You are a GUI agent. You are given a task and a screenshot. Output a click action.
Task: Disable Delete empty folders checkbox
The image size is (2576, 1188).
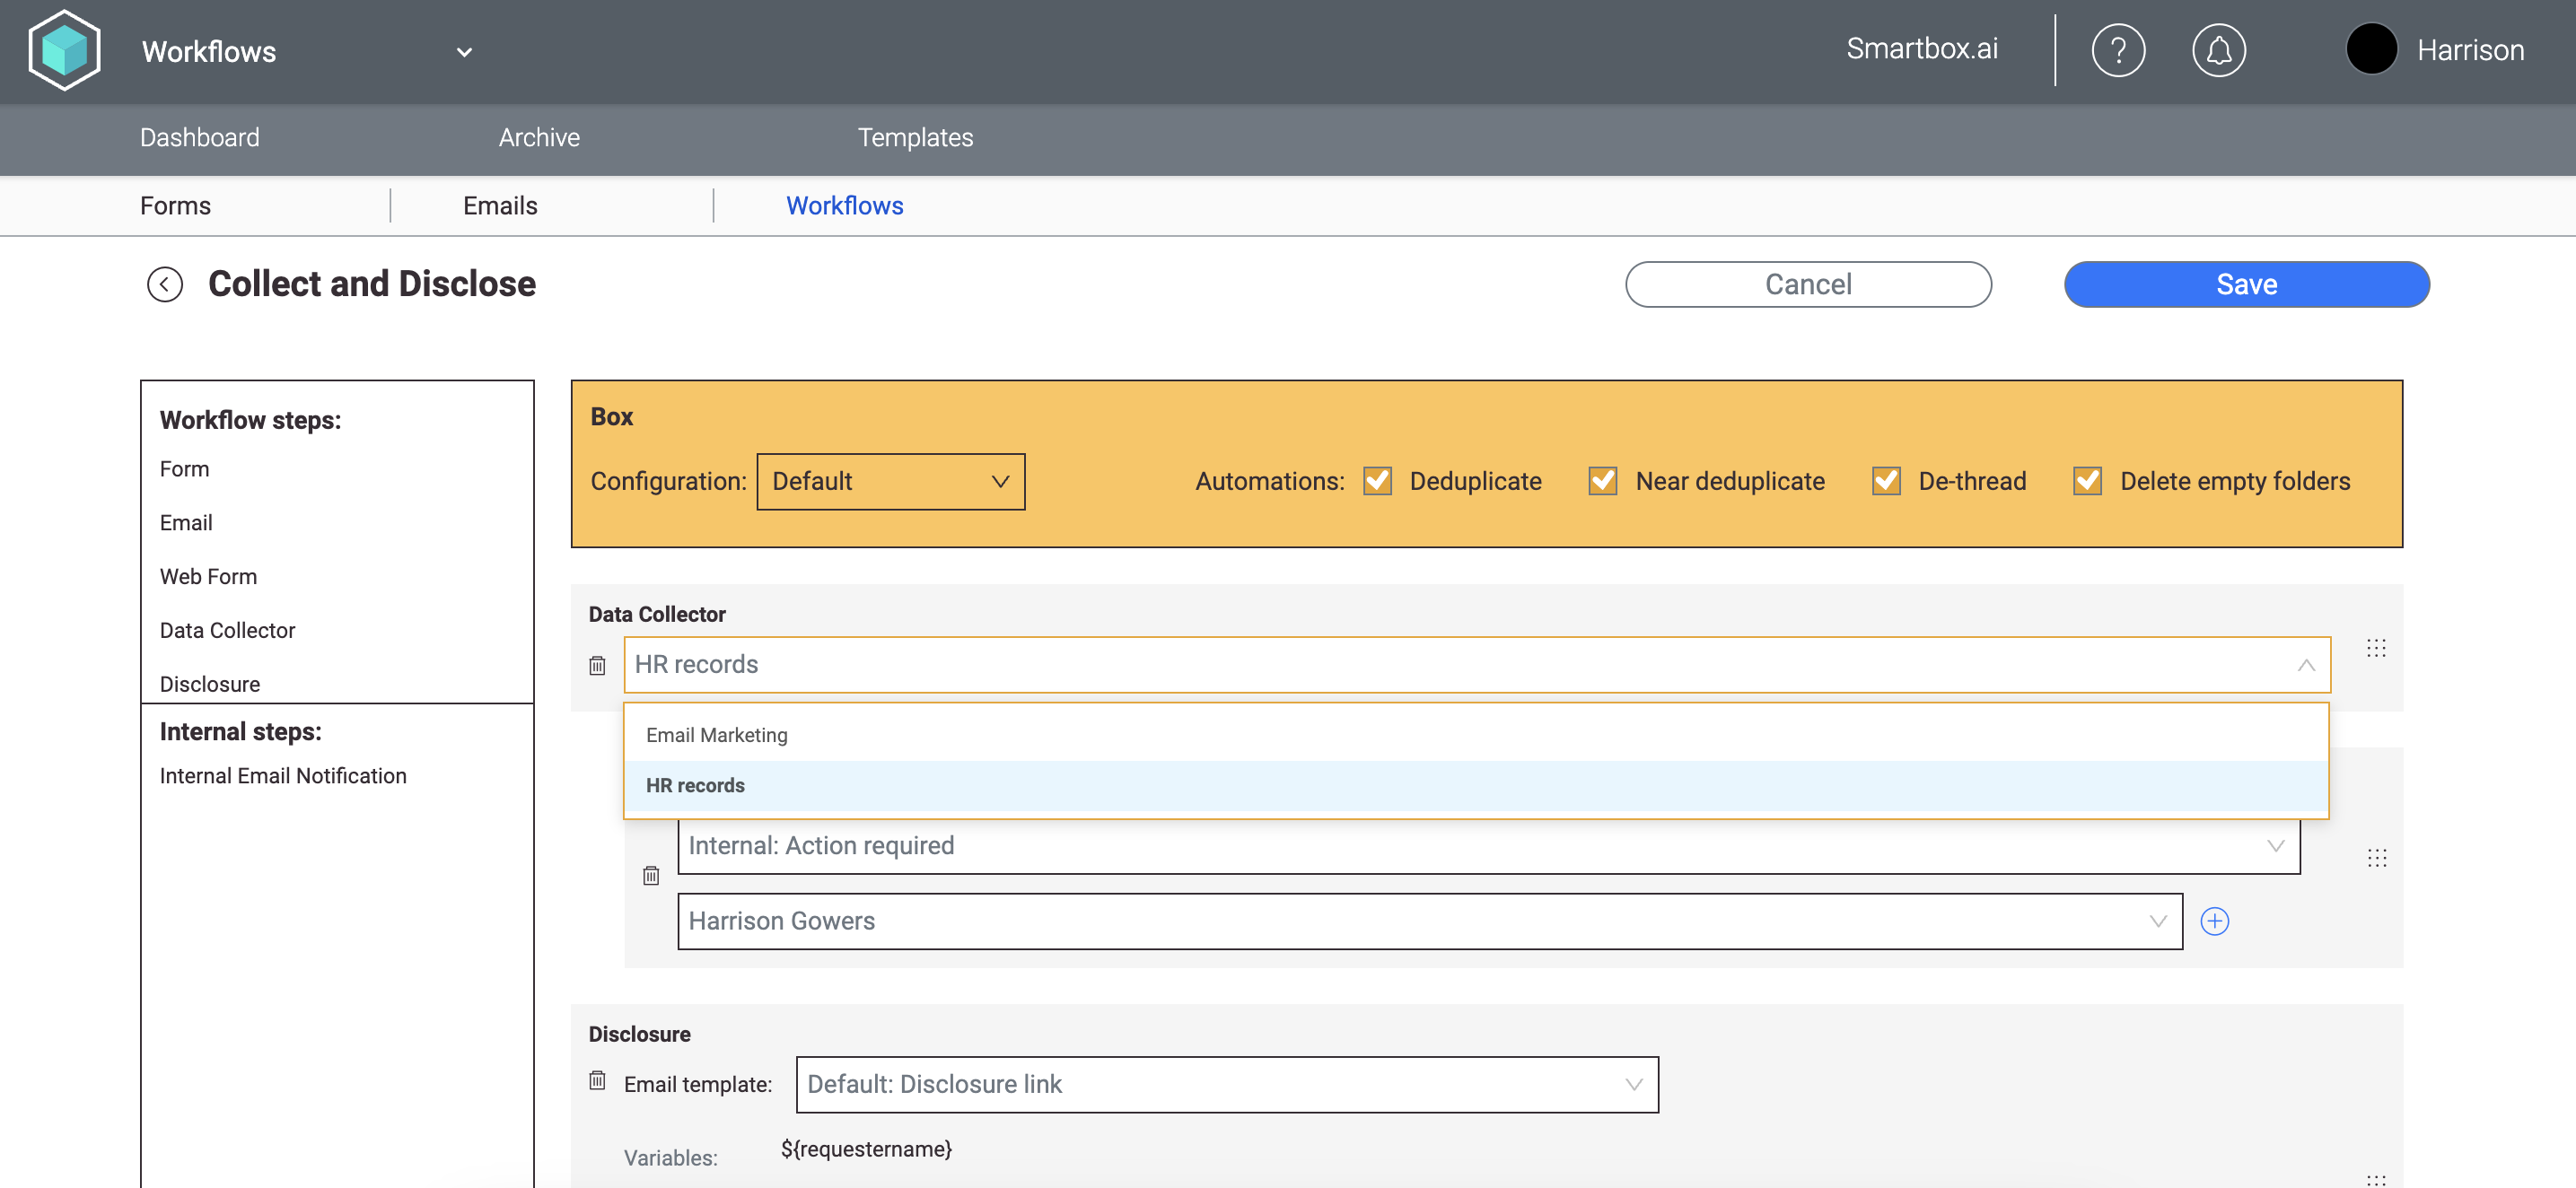click(2087, 482)
